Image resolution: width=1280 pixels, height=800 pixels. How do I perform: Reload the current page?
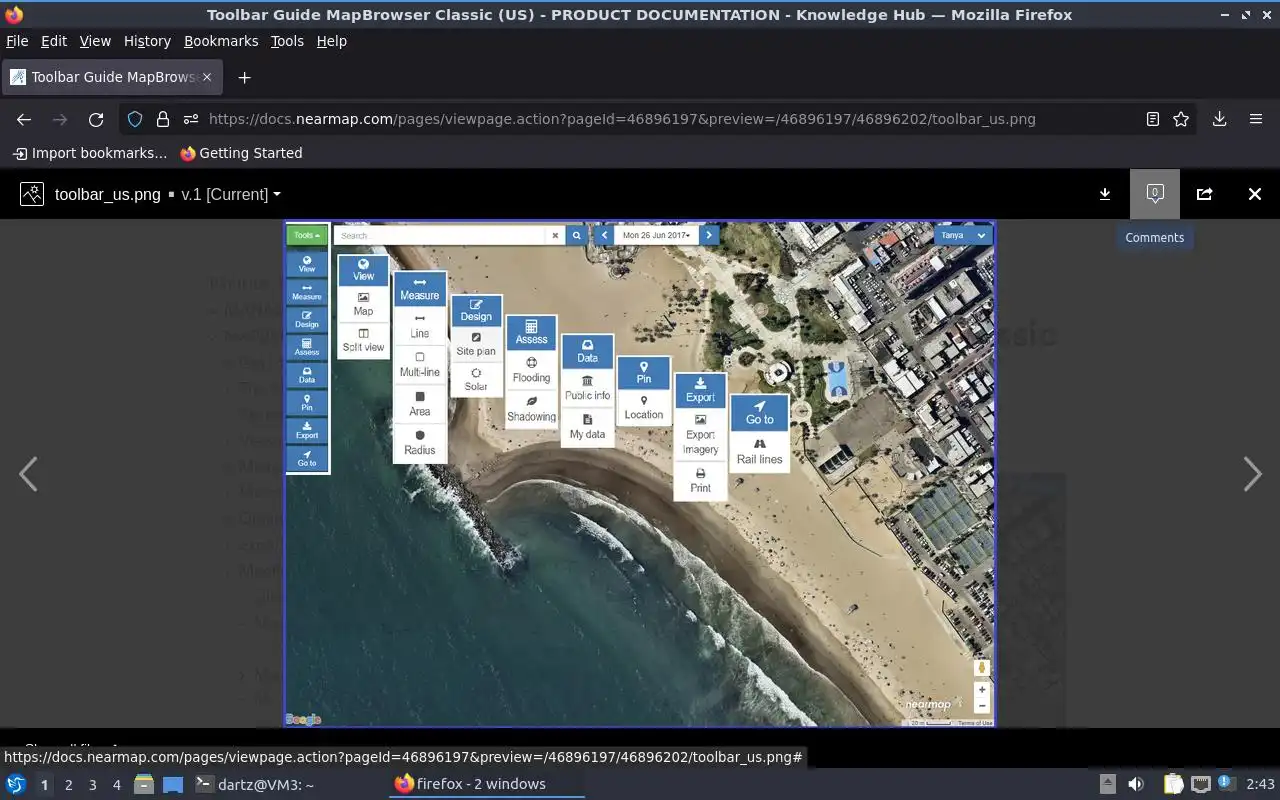coord(96,119)
